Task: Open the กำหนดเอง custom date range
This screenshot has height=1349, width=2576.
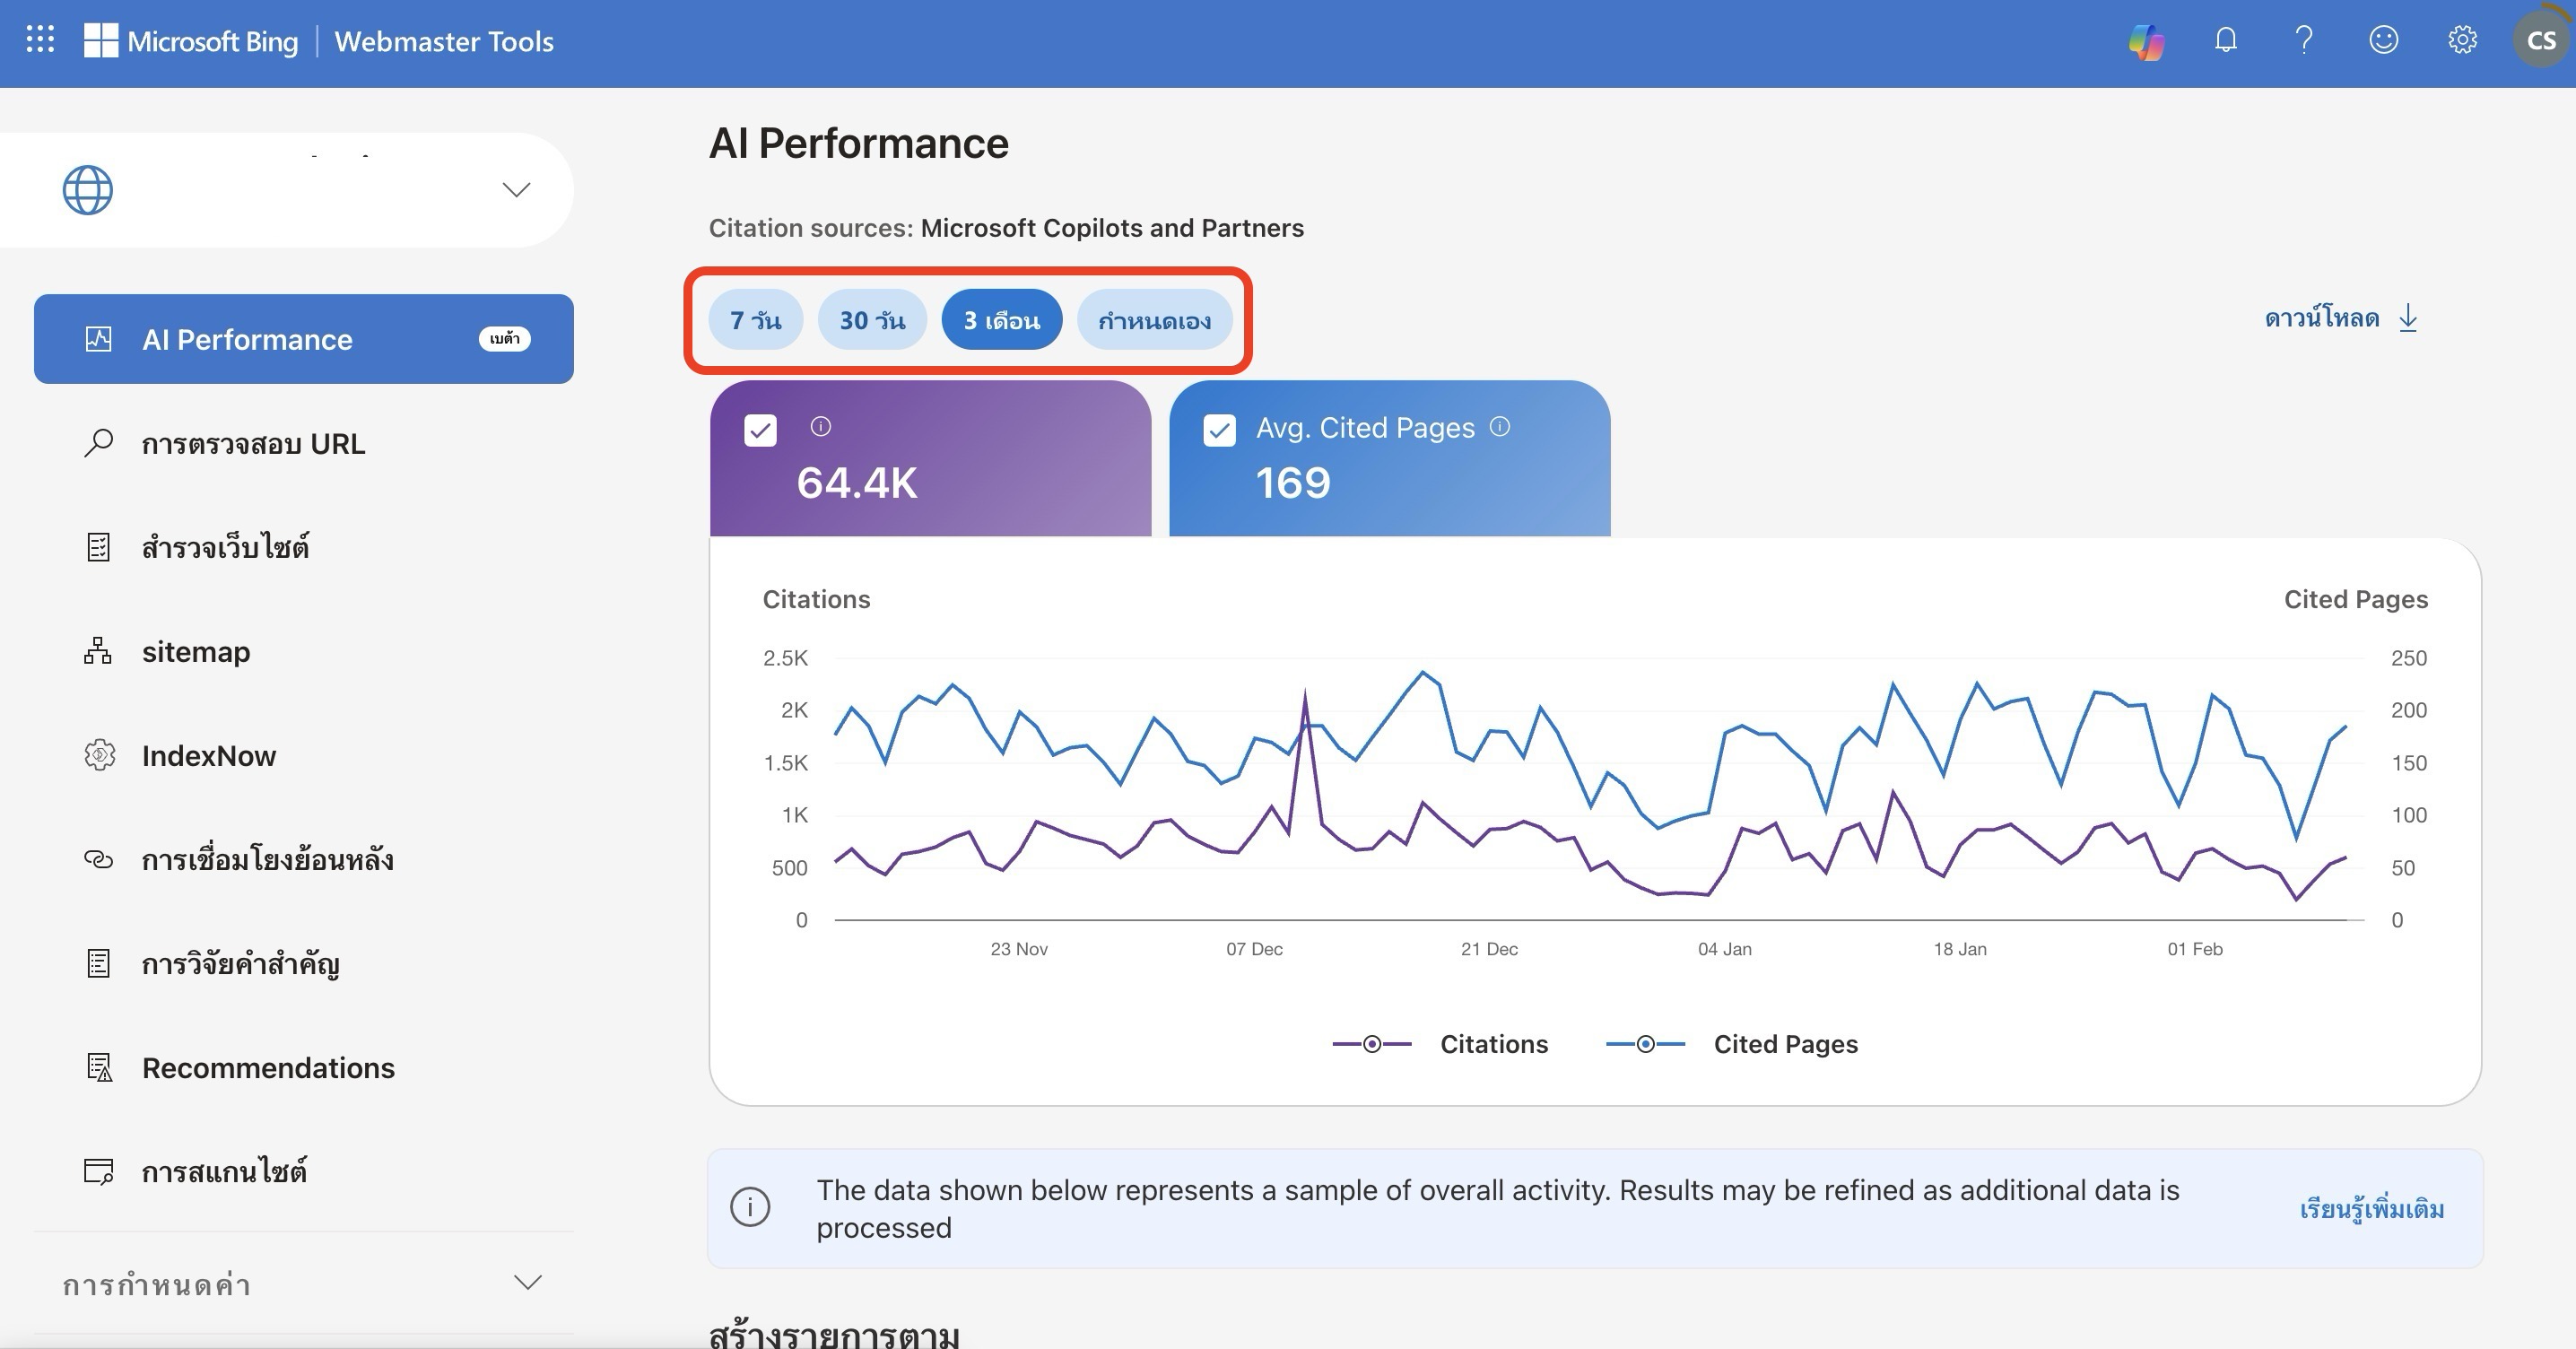Action: 1154,320
